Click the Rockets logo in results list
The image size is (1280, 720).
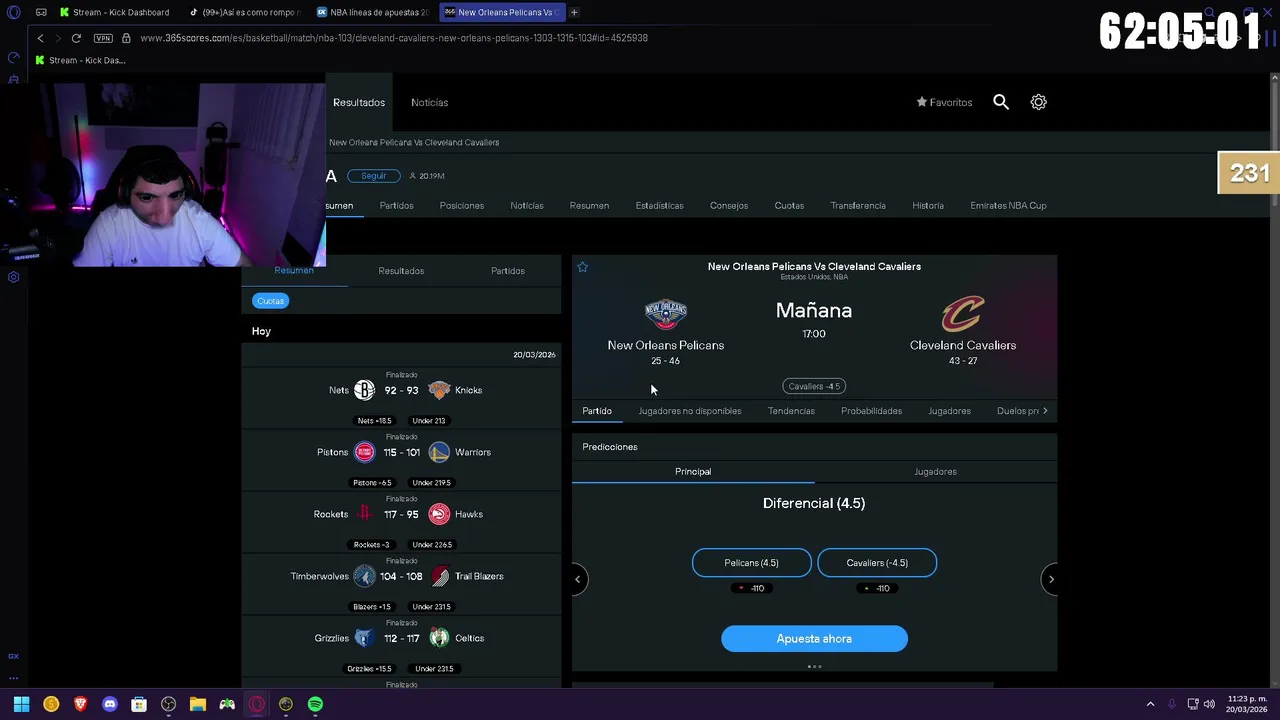point(364,514)
